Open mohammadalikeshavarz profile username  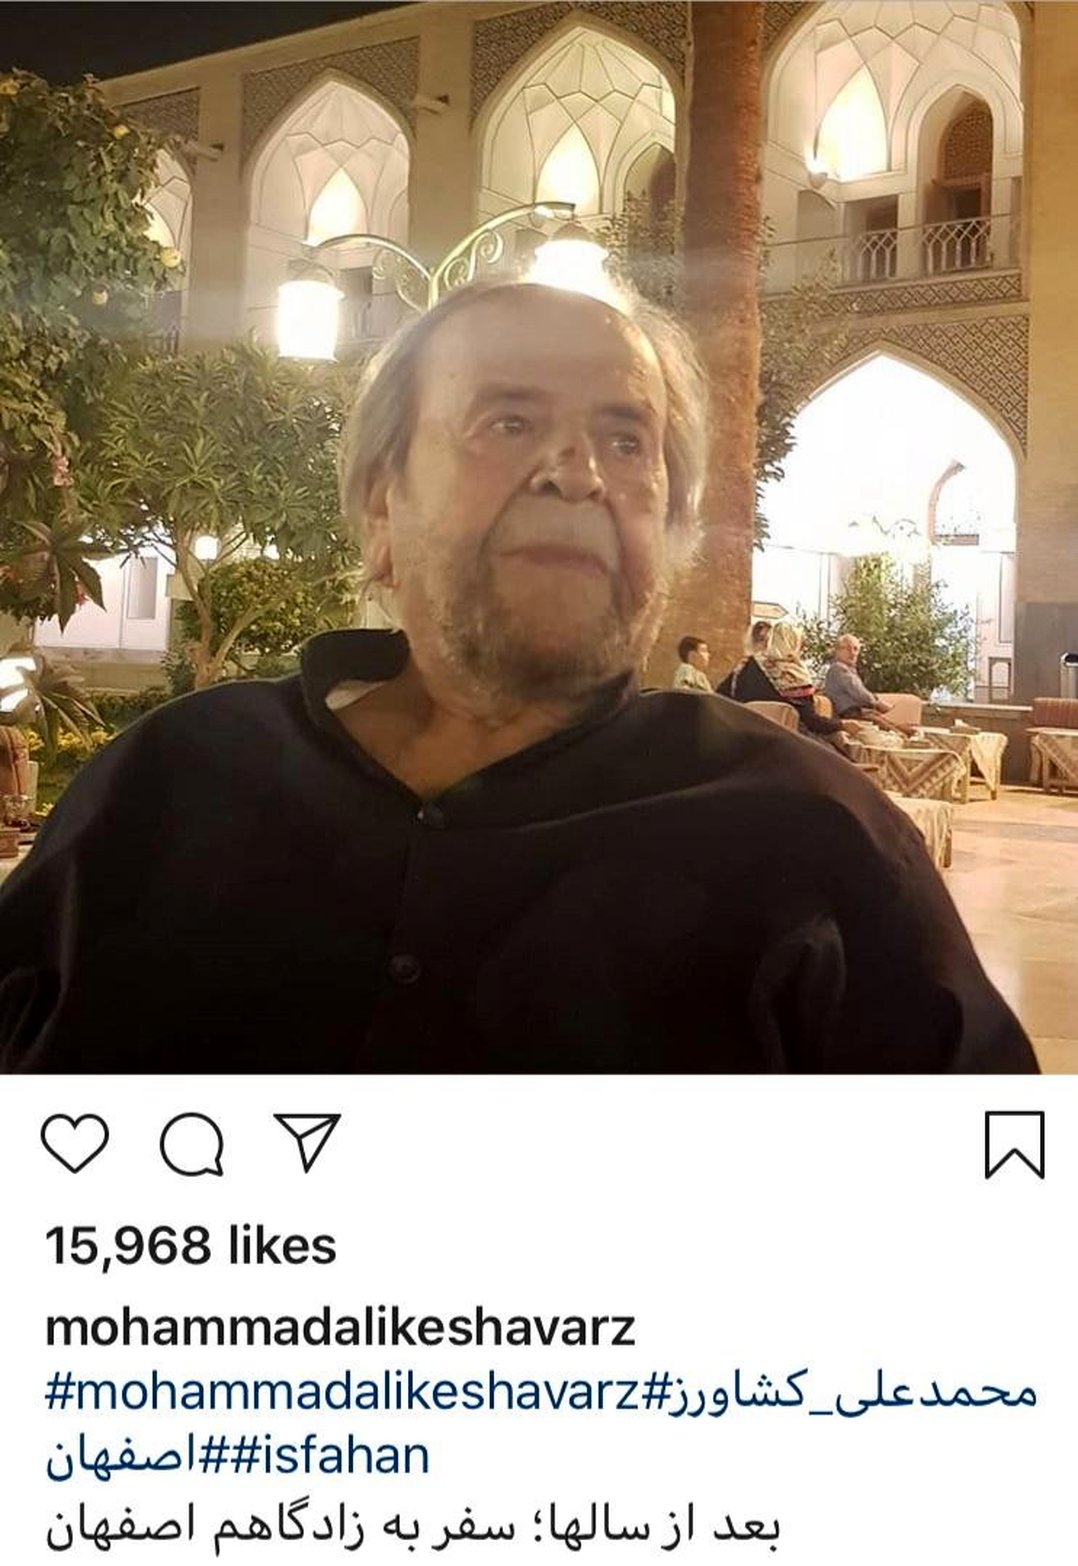[341, 1328]
